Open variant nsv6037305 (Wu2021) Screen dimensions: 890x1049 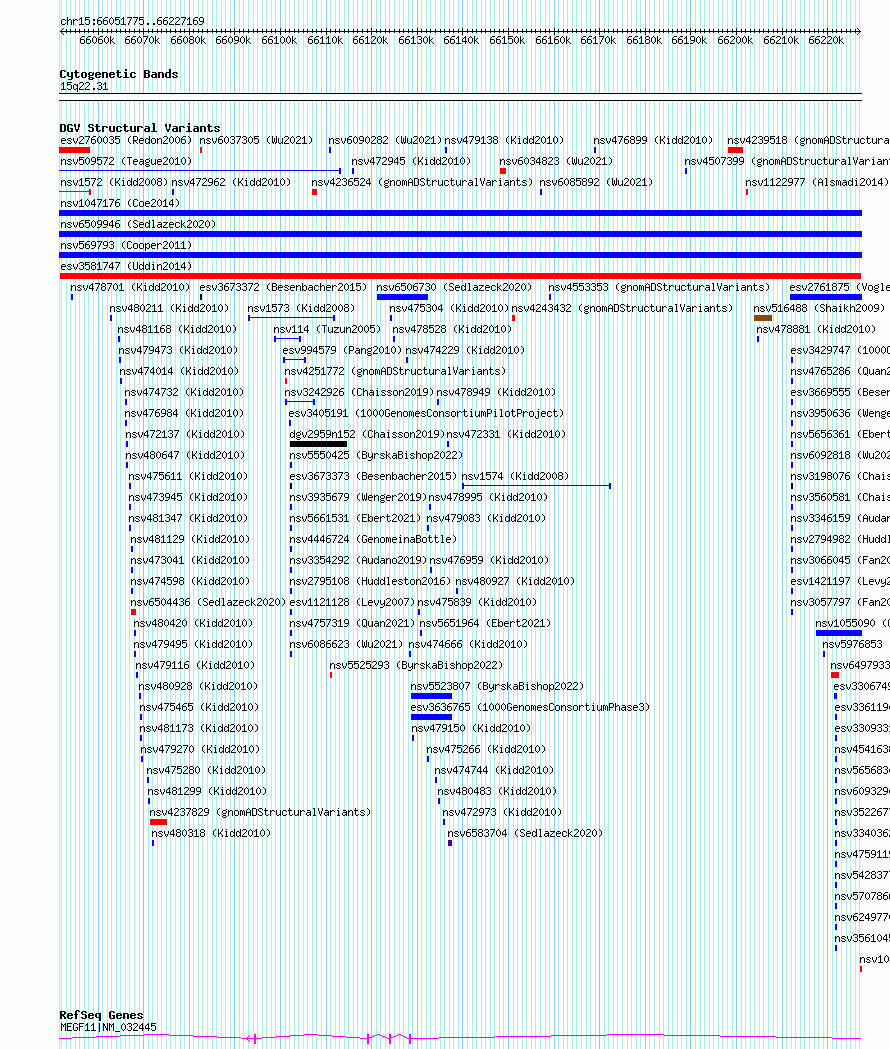256,140
